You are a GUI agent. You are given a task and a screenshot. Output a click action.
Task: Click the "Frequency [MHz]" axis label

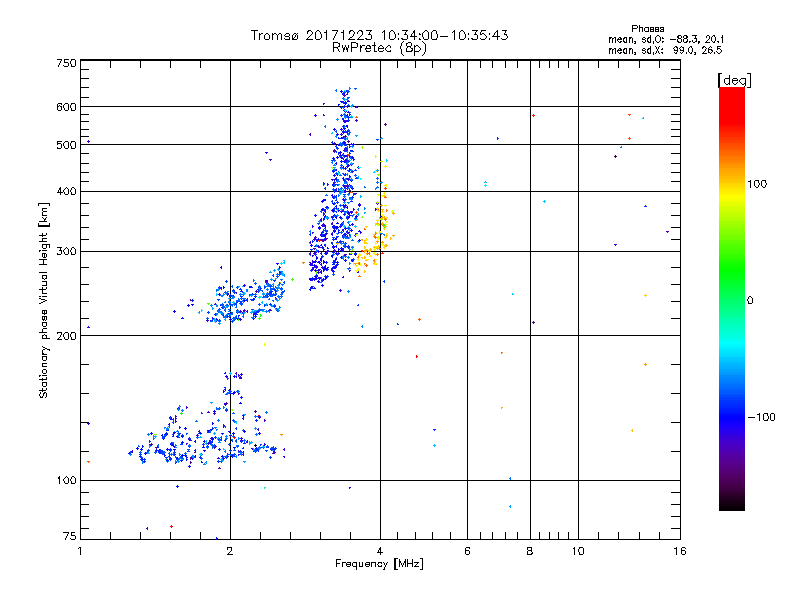coord(379,564)
